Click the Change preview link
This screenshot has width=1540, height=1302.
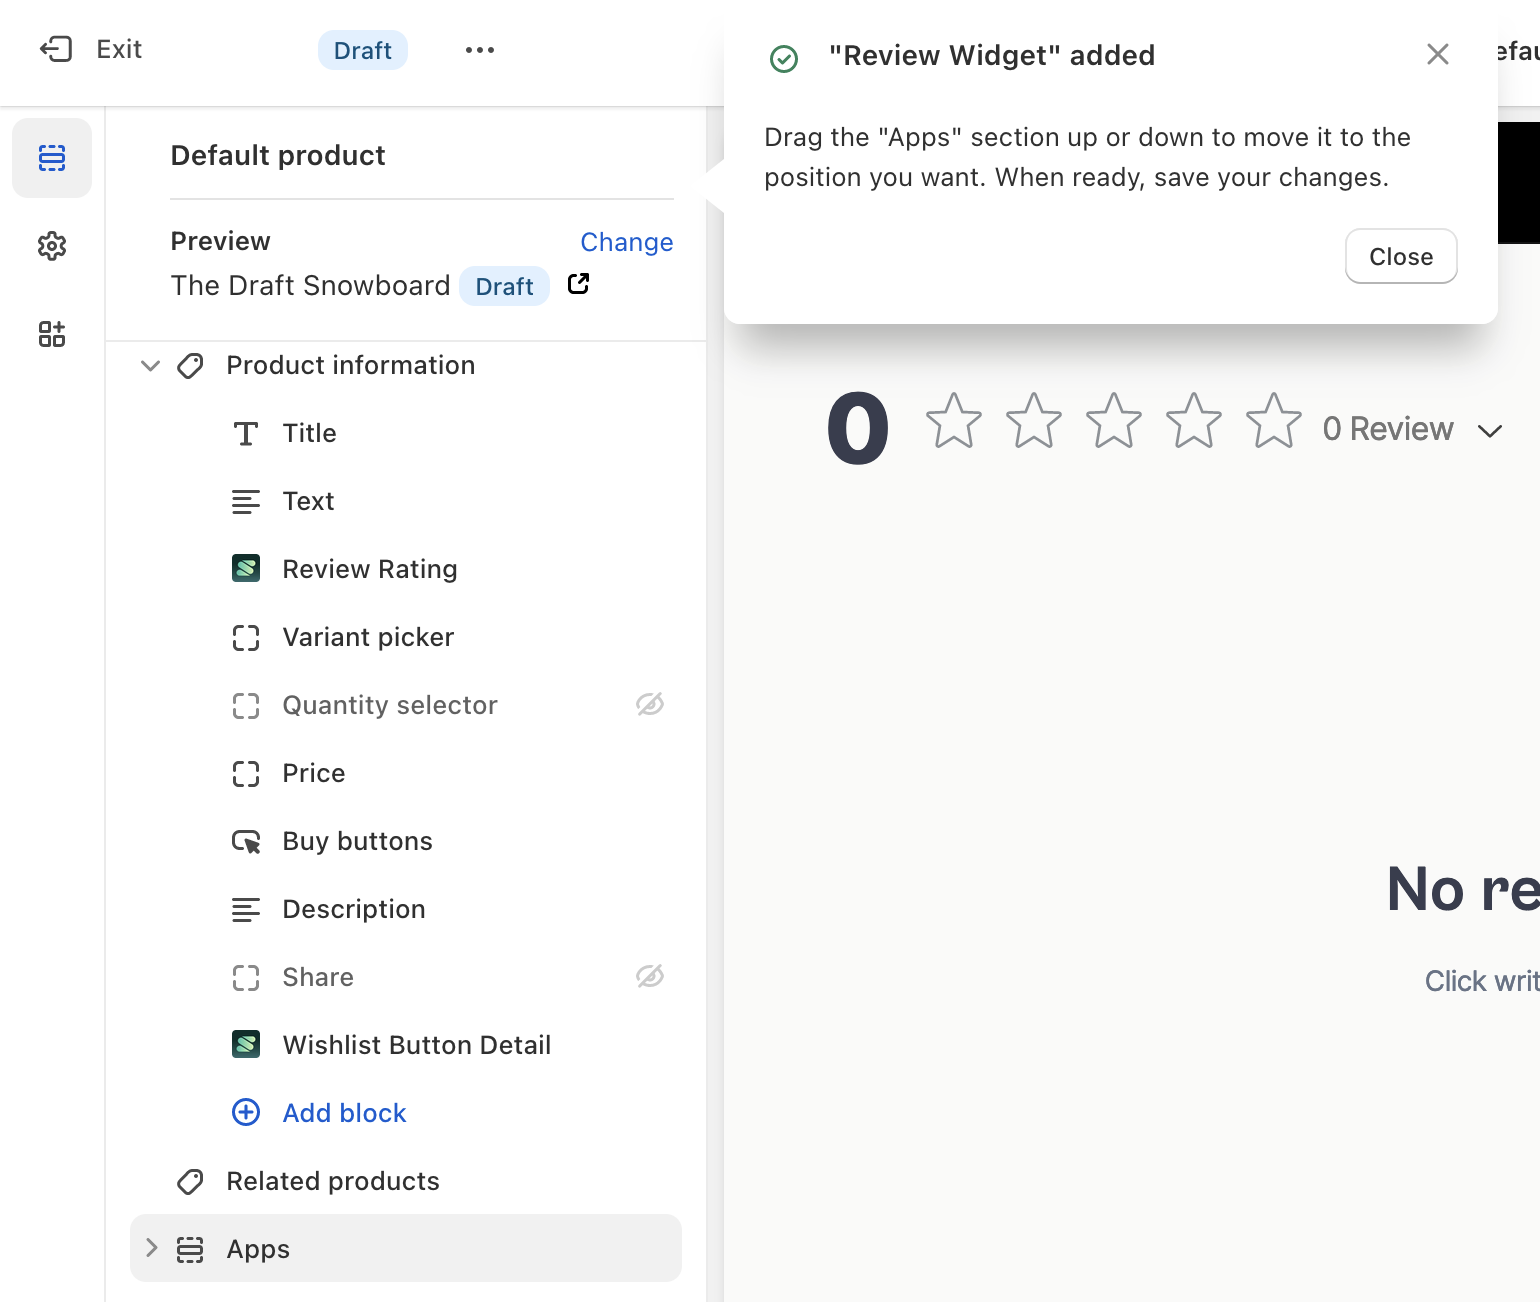[x=626, y=242]
